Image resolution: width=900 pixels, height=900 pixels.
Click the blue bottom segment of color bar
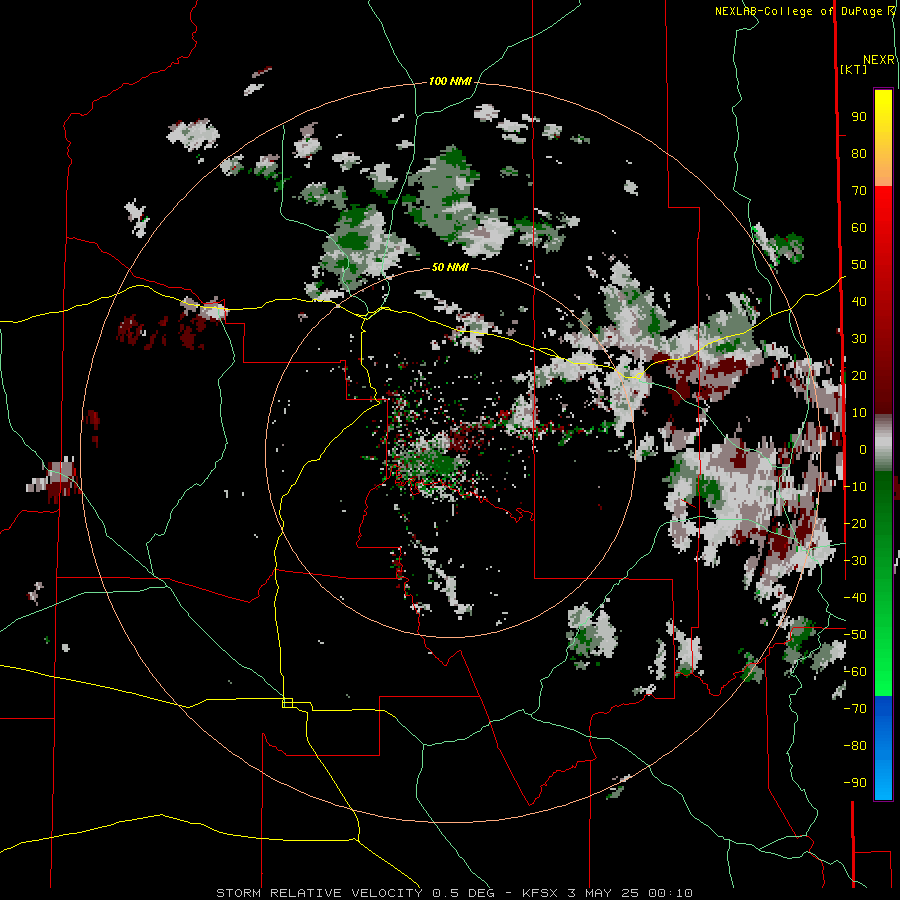click(x=883, y=748)
